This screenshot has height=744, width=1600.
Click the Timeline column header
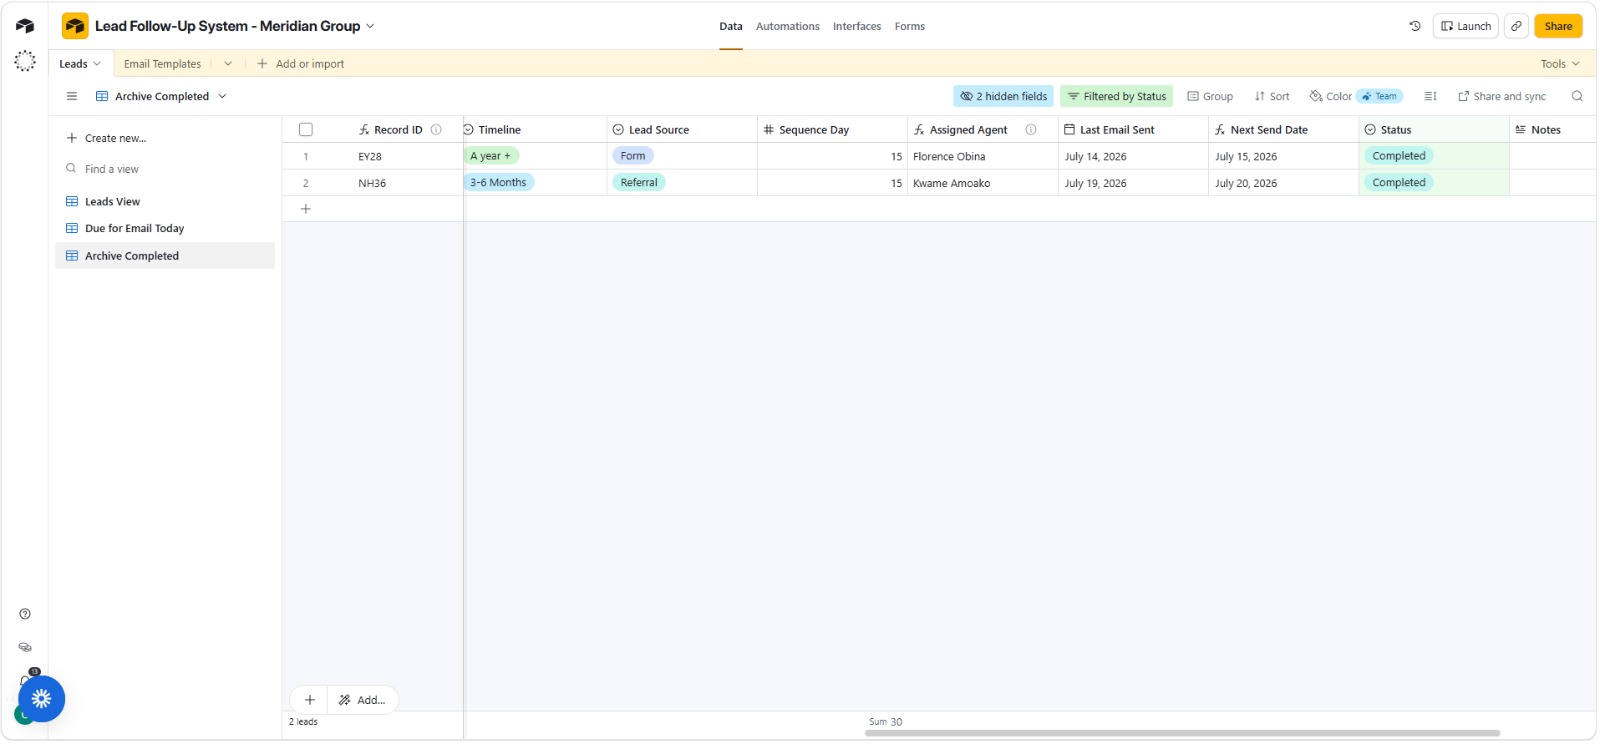535,130
